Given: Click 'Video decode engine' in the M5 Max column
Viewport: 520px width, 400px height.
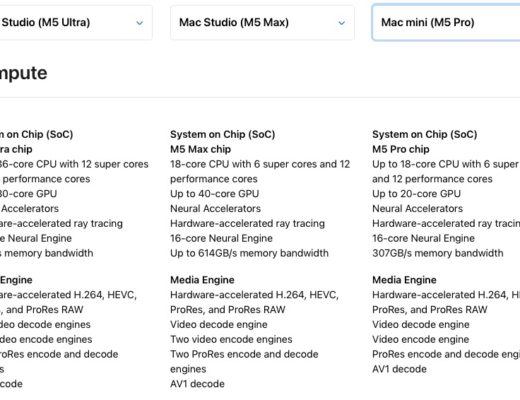Looking at the screenshot, I should click(219, 324).
